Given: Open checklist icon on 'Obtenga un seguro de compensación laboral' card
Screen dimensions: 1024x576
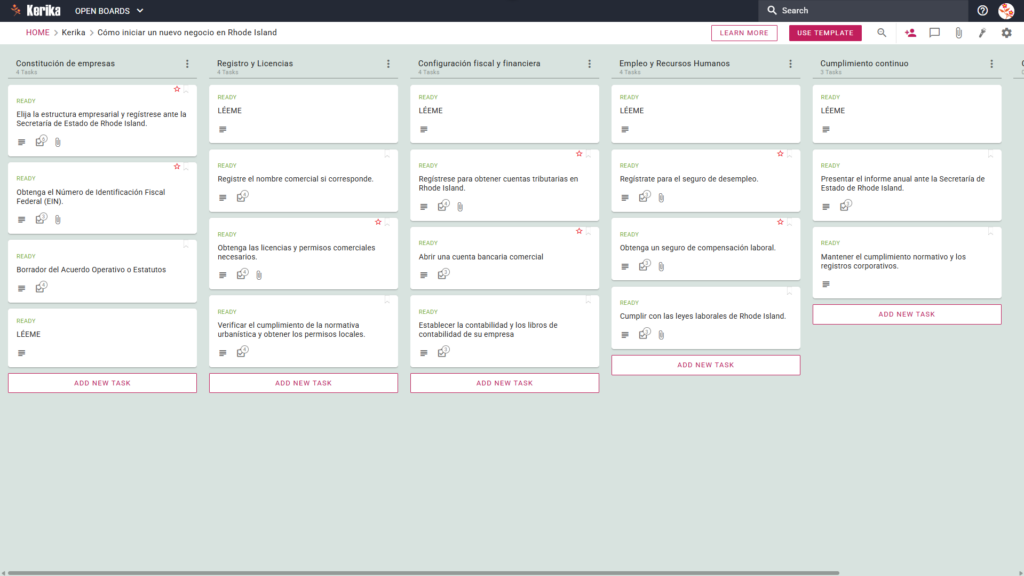Looking at the screenshot, I should (x=645, y=265).
